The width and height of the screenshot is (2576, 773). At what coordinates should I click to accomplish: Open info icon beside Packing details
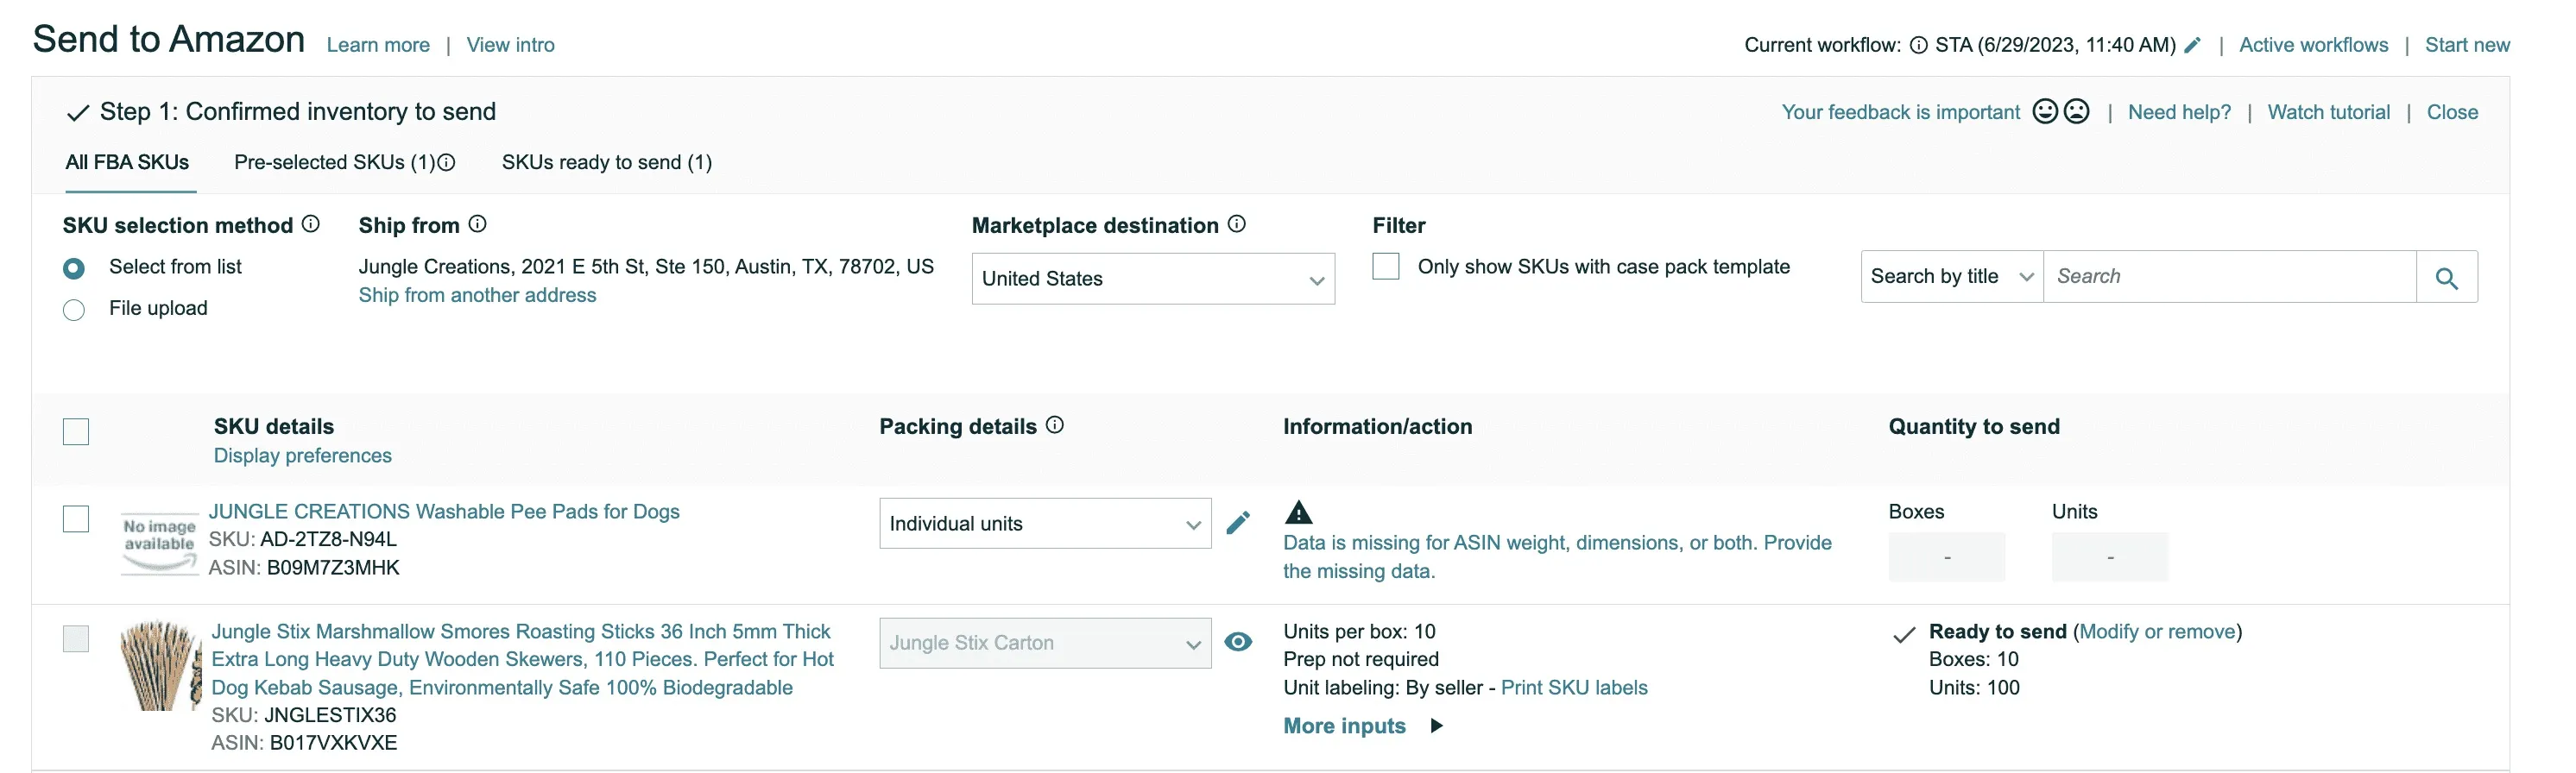1055,425
